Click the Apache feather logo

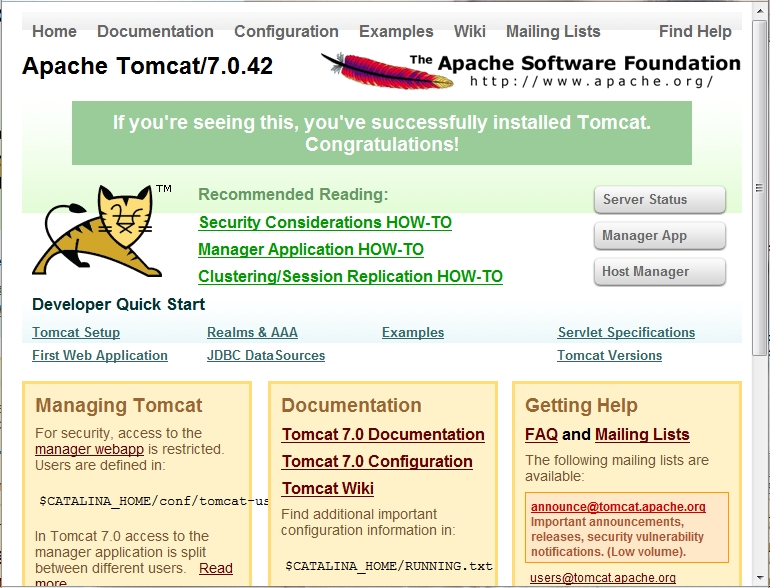(x=387, y=71)
